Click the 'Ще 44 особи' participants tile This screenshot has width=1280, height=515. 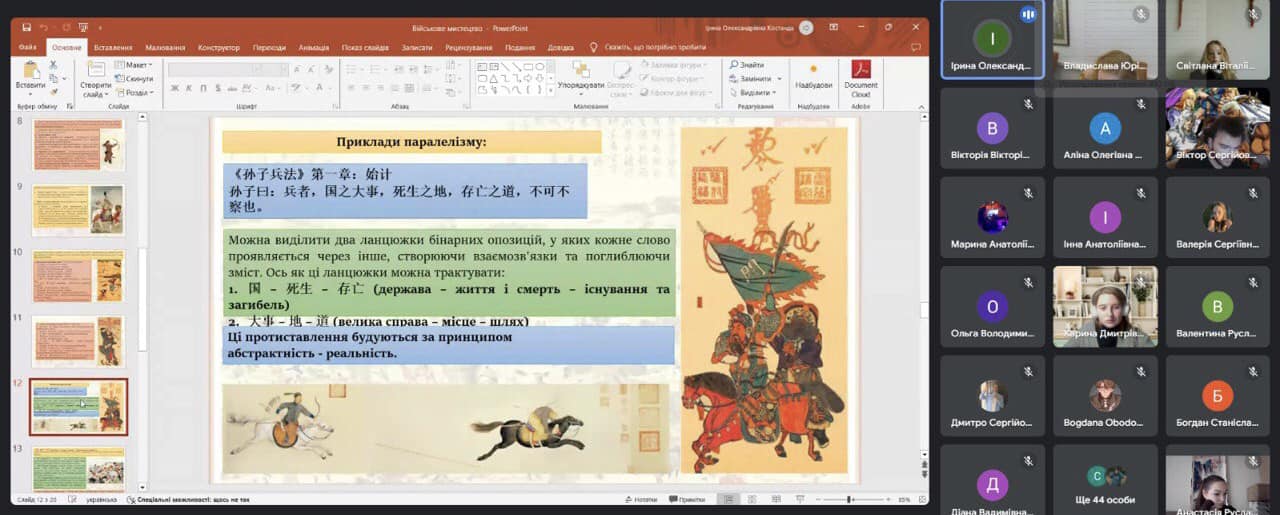[x=1105, y=486]
